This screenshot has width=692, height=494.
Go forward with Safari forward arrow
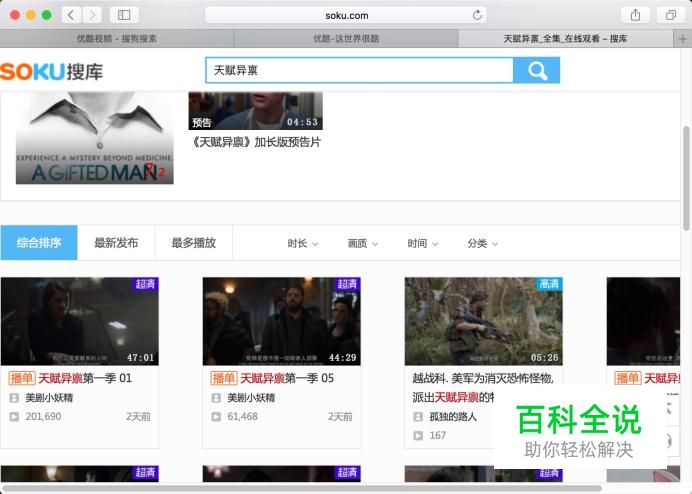[92, 15]
